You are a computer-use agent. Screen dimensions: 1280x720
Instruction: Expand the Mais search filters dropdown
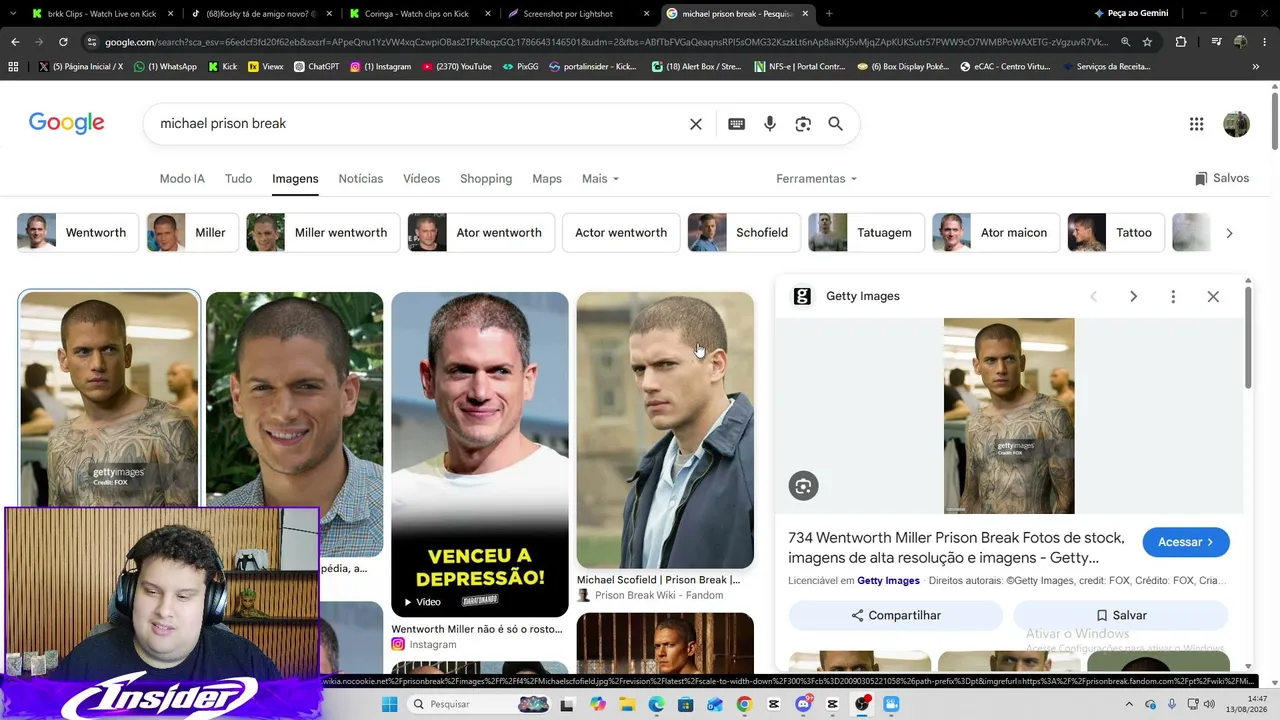point(600,178)
